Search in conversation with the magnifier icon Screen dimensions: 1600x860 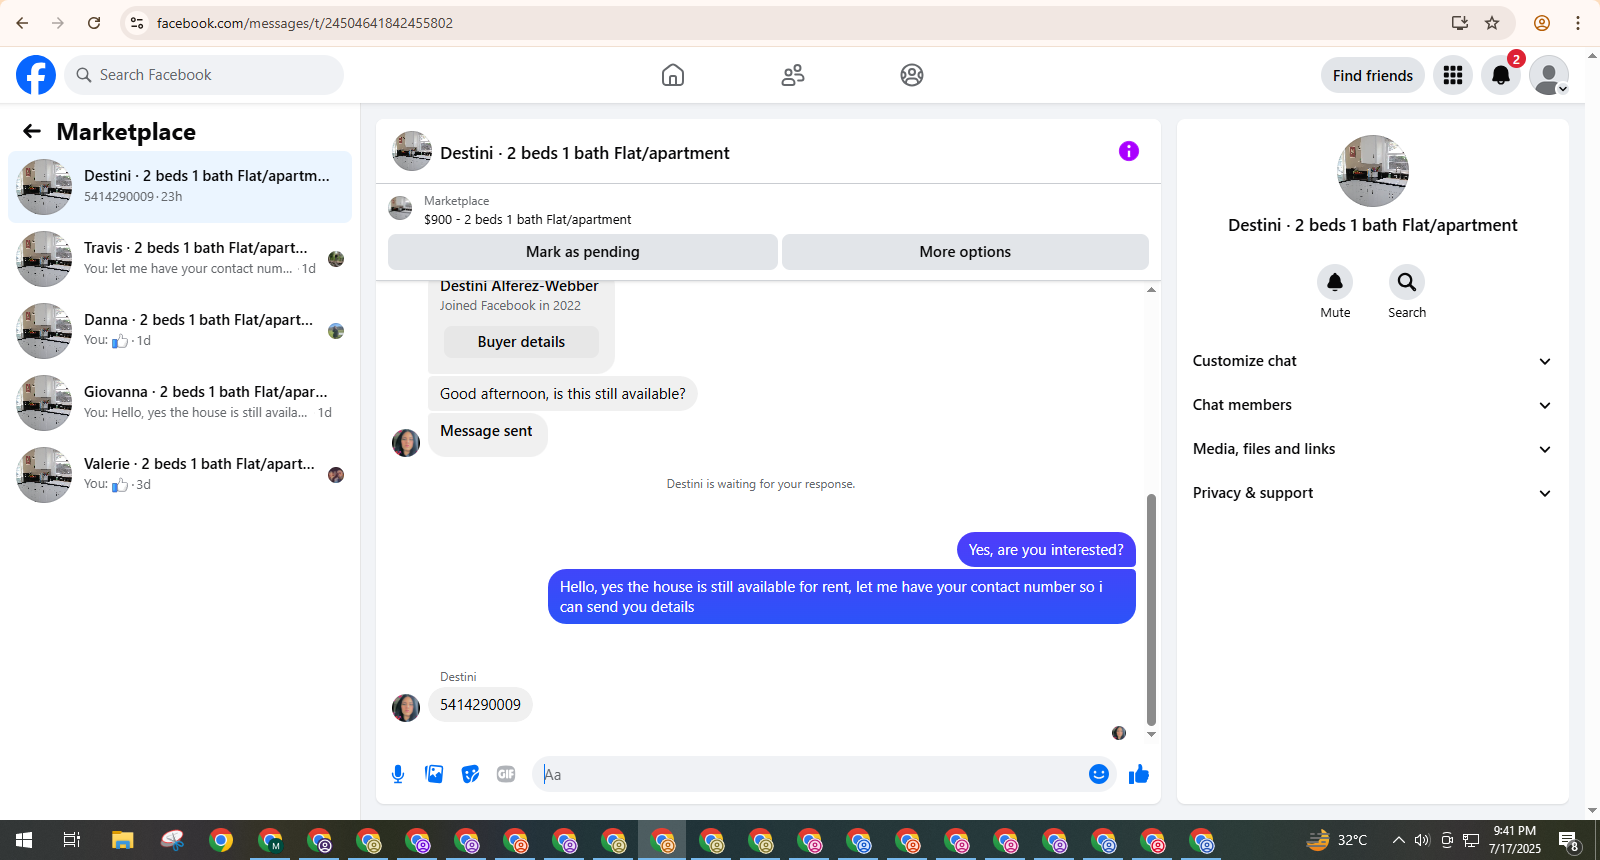point(1407,282)
